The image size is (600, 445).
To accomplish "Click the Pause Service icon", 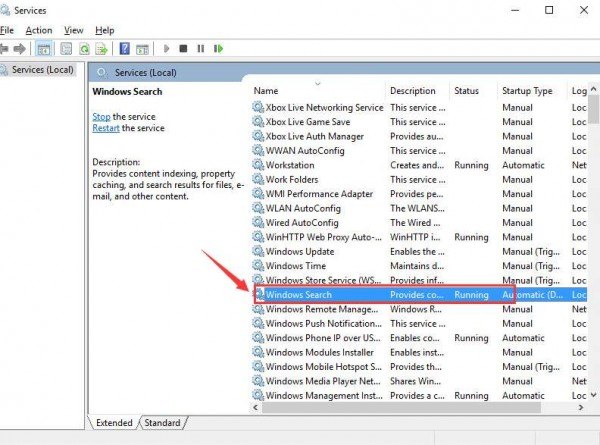I will 201,49.
